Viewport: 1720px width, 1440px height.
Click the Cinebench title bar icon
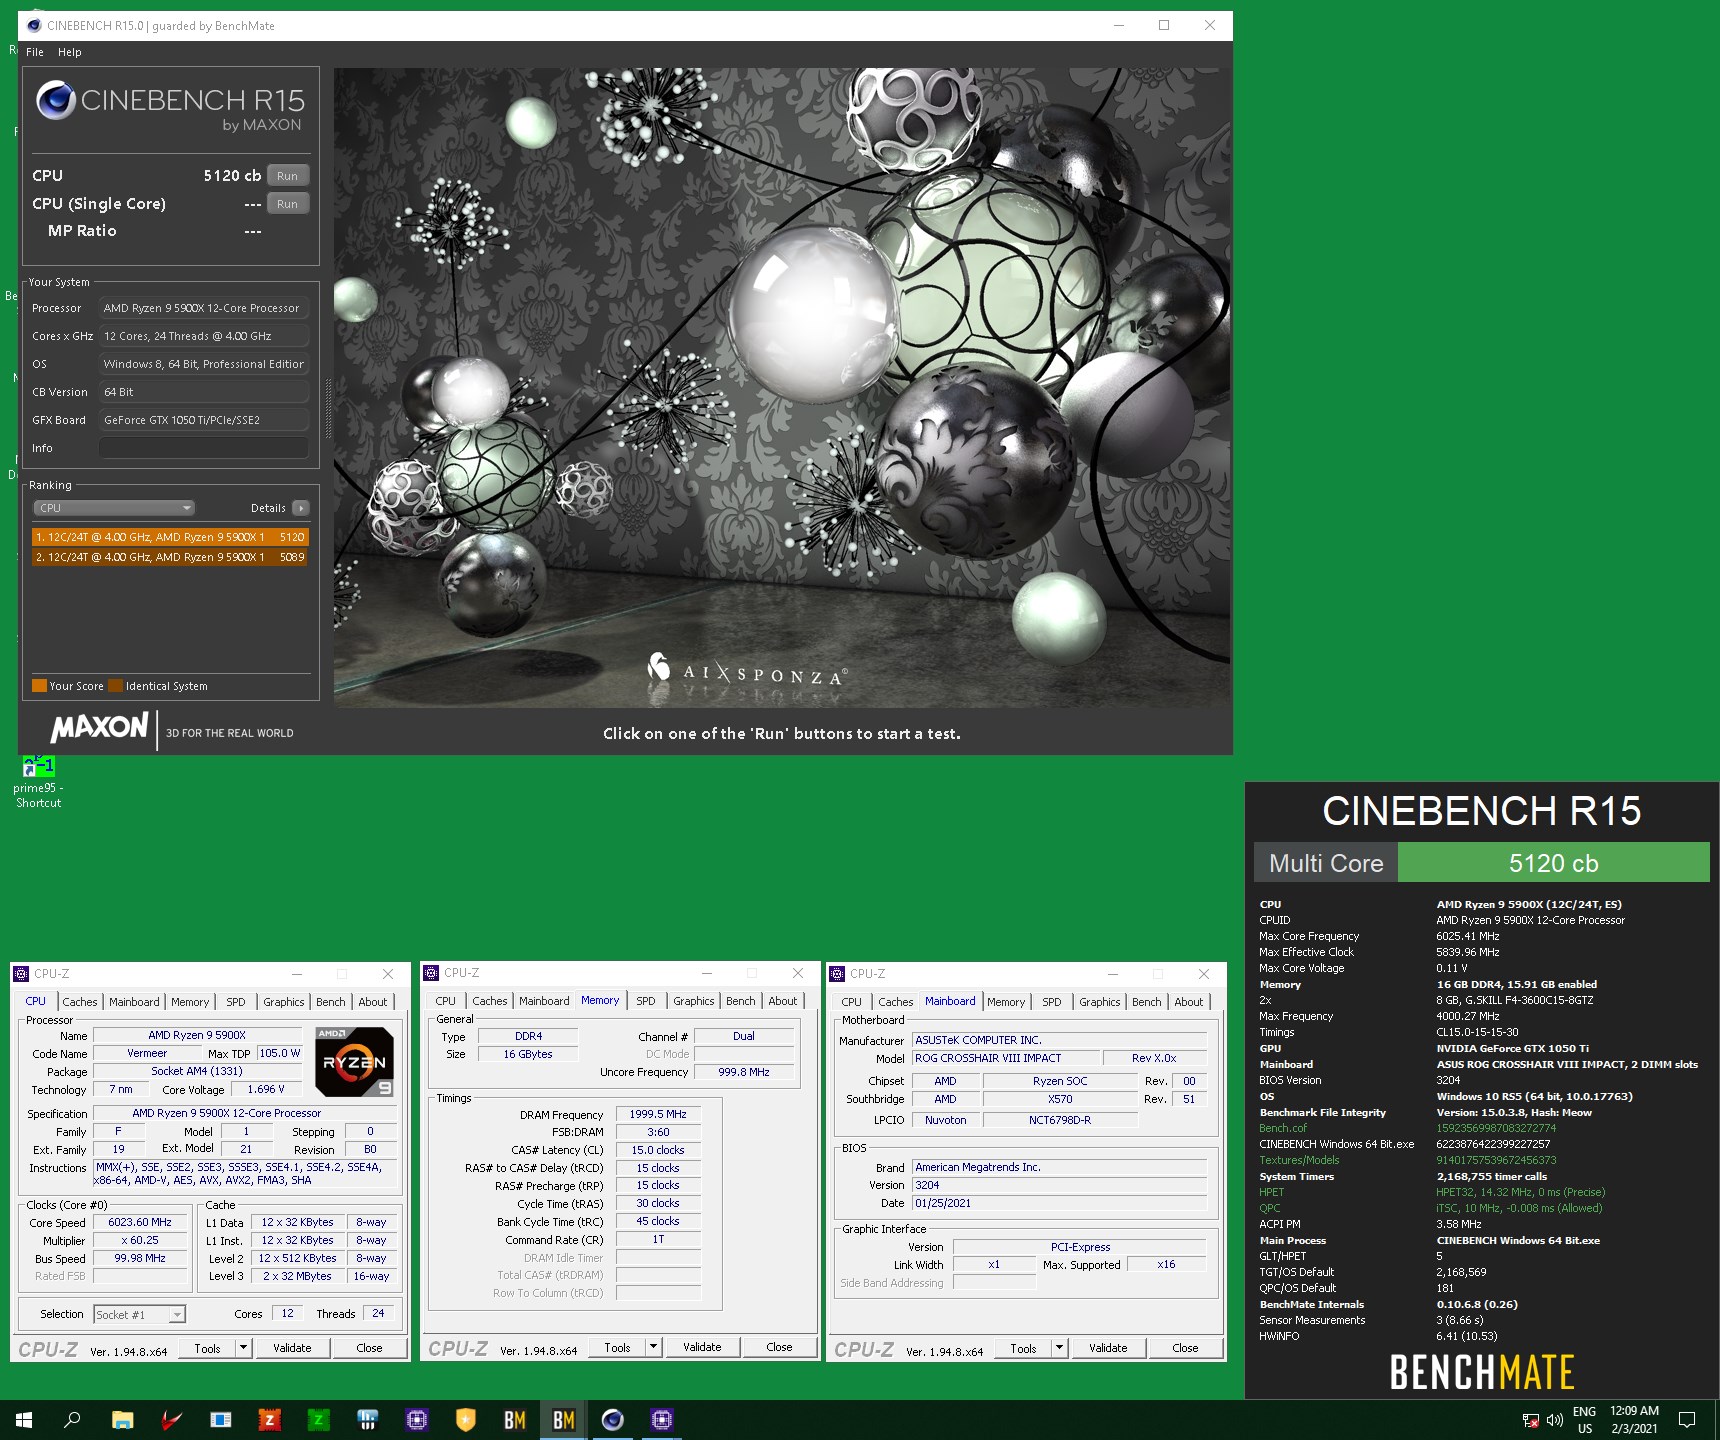(34, 26)
